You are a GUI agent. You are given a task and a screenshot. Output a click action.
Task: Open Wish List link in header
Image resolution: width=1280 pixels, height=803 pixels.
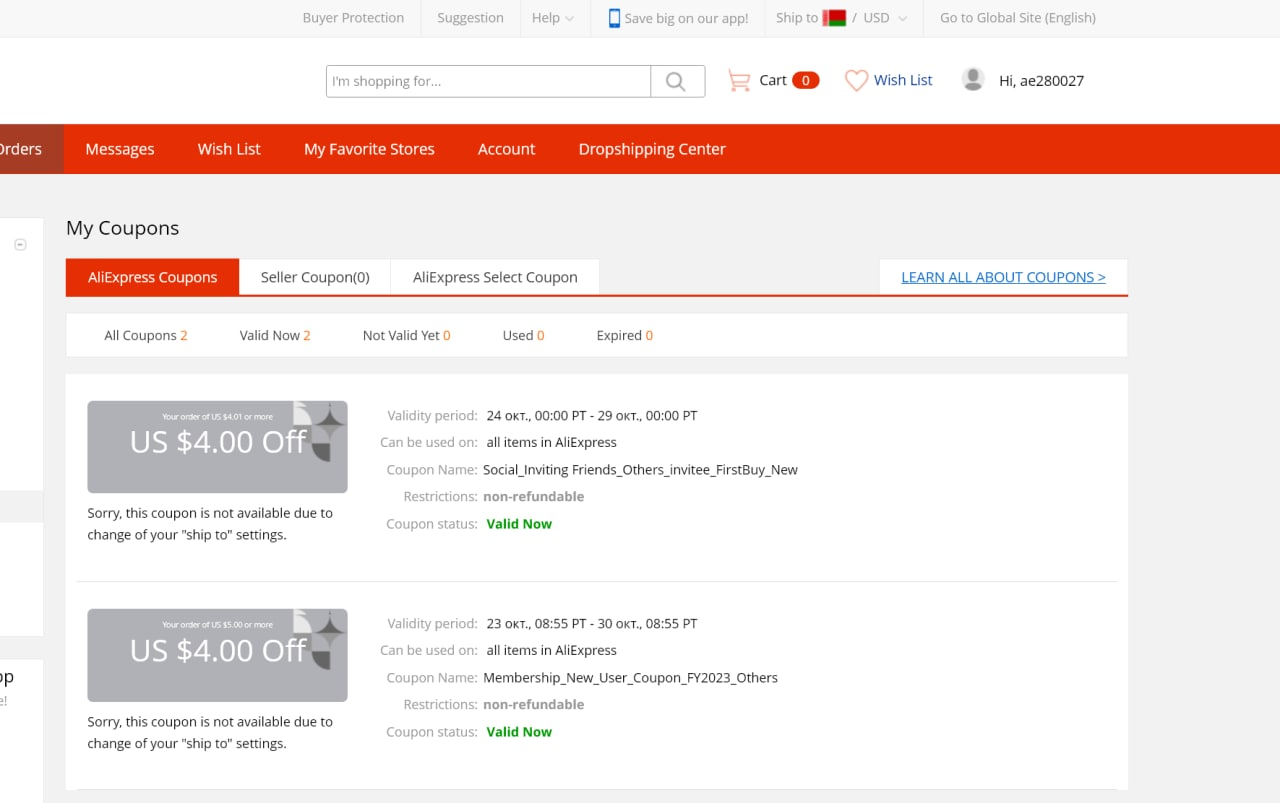(x=903, y=80)
